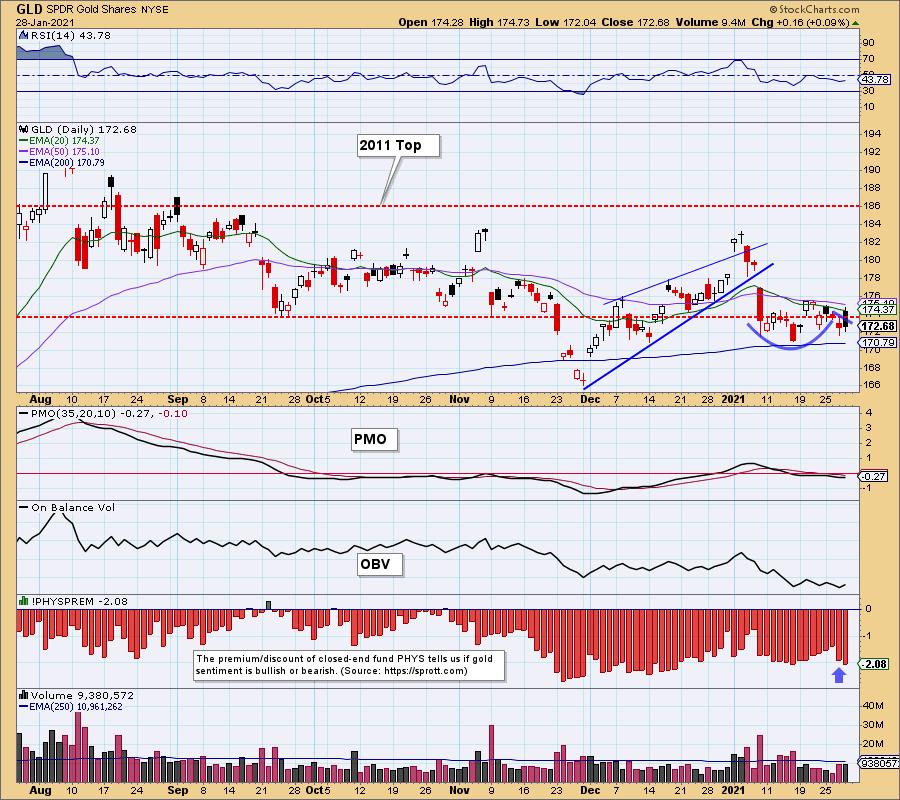The width and height of the screenshot is (900, 800).
Task: Select the EMA(20) 174.37 legend entry
Action: pyautogui.click(x=59, y=141)
